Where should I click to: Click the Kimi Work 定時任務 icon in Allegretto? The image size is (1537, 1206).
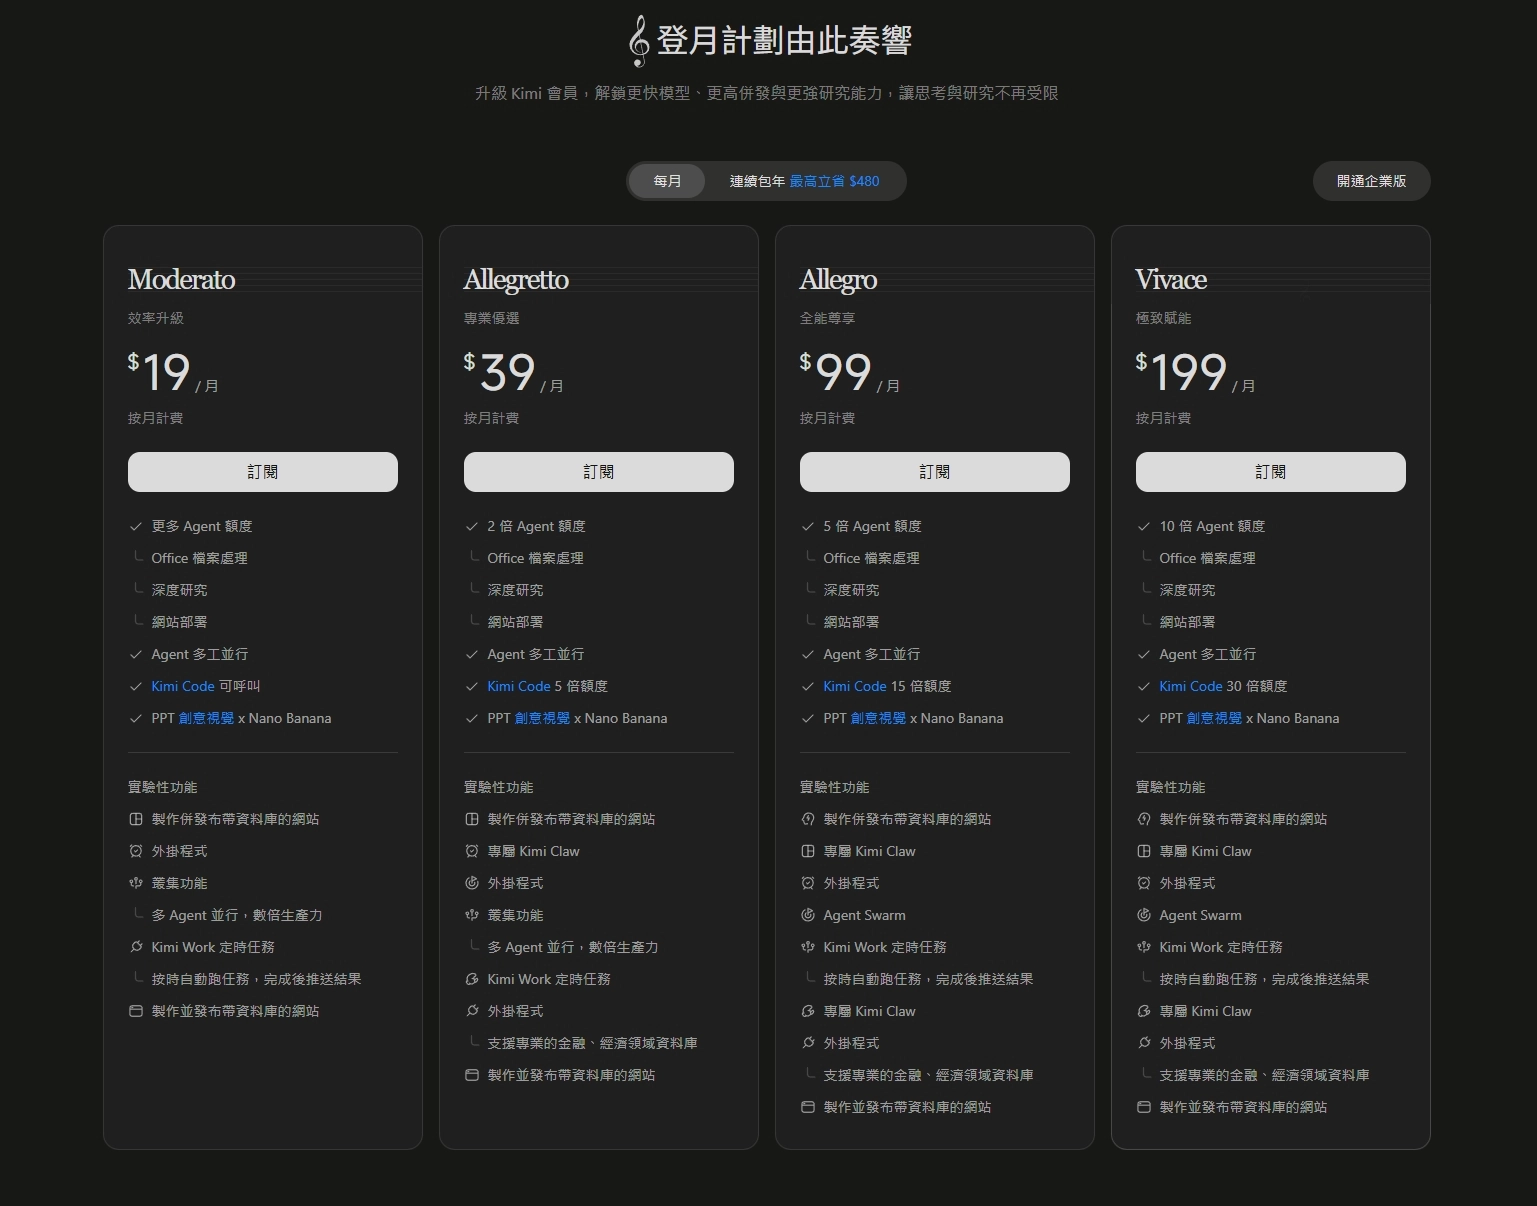[x=472, y=979]
